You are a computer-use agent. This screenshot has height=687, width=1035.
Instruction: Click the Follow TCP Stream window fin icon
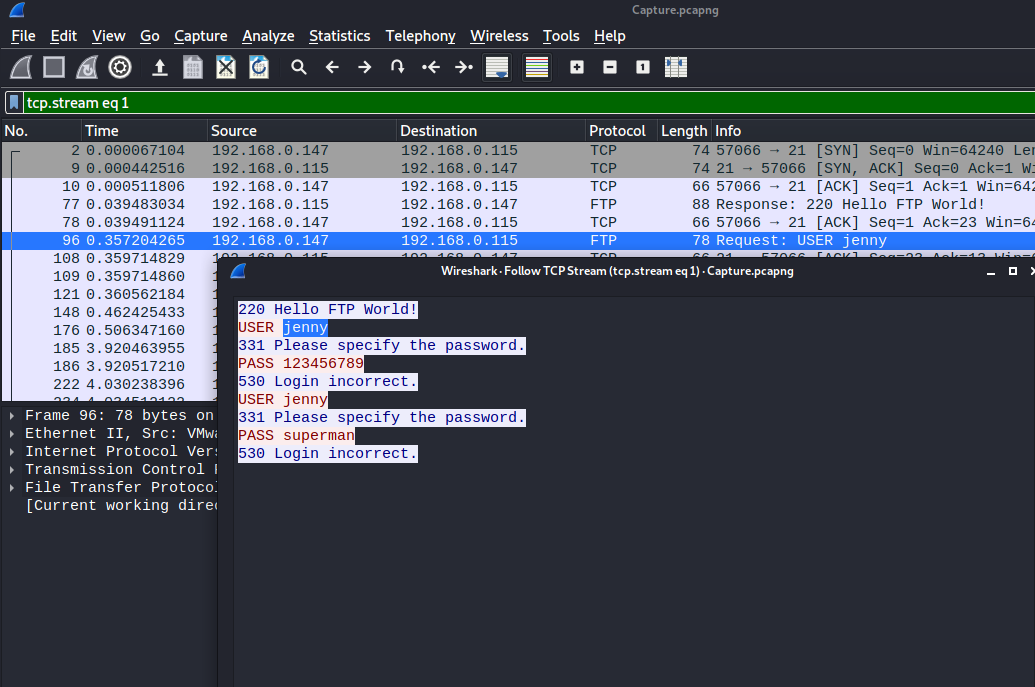point(238,271)
